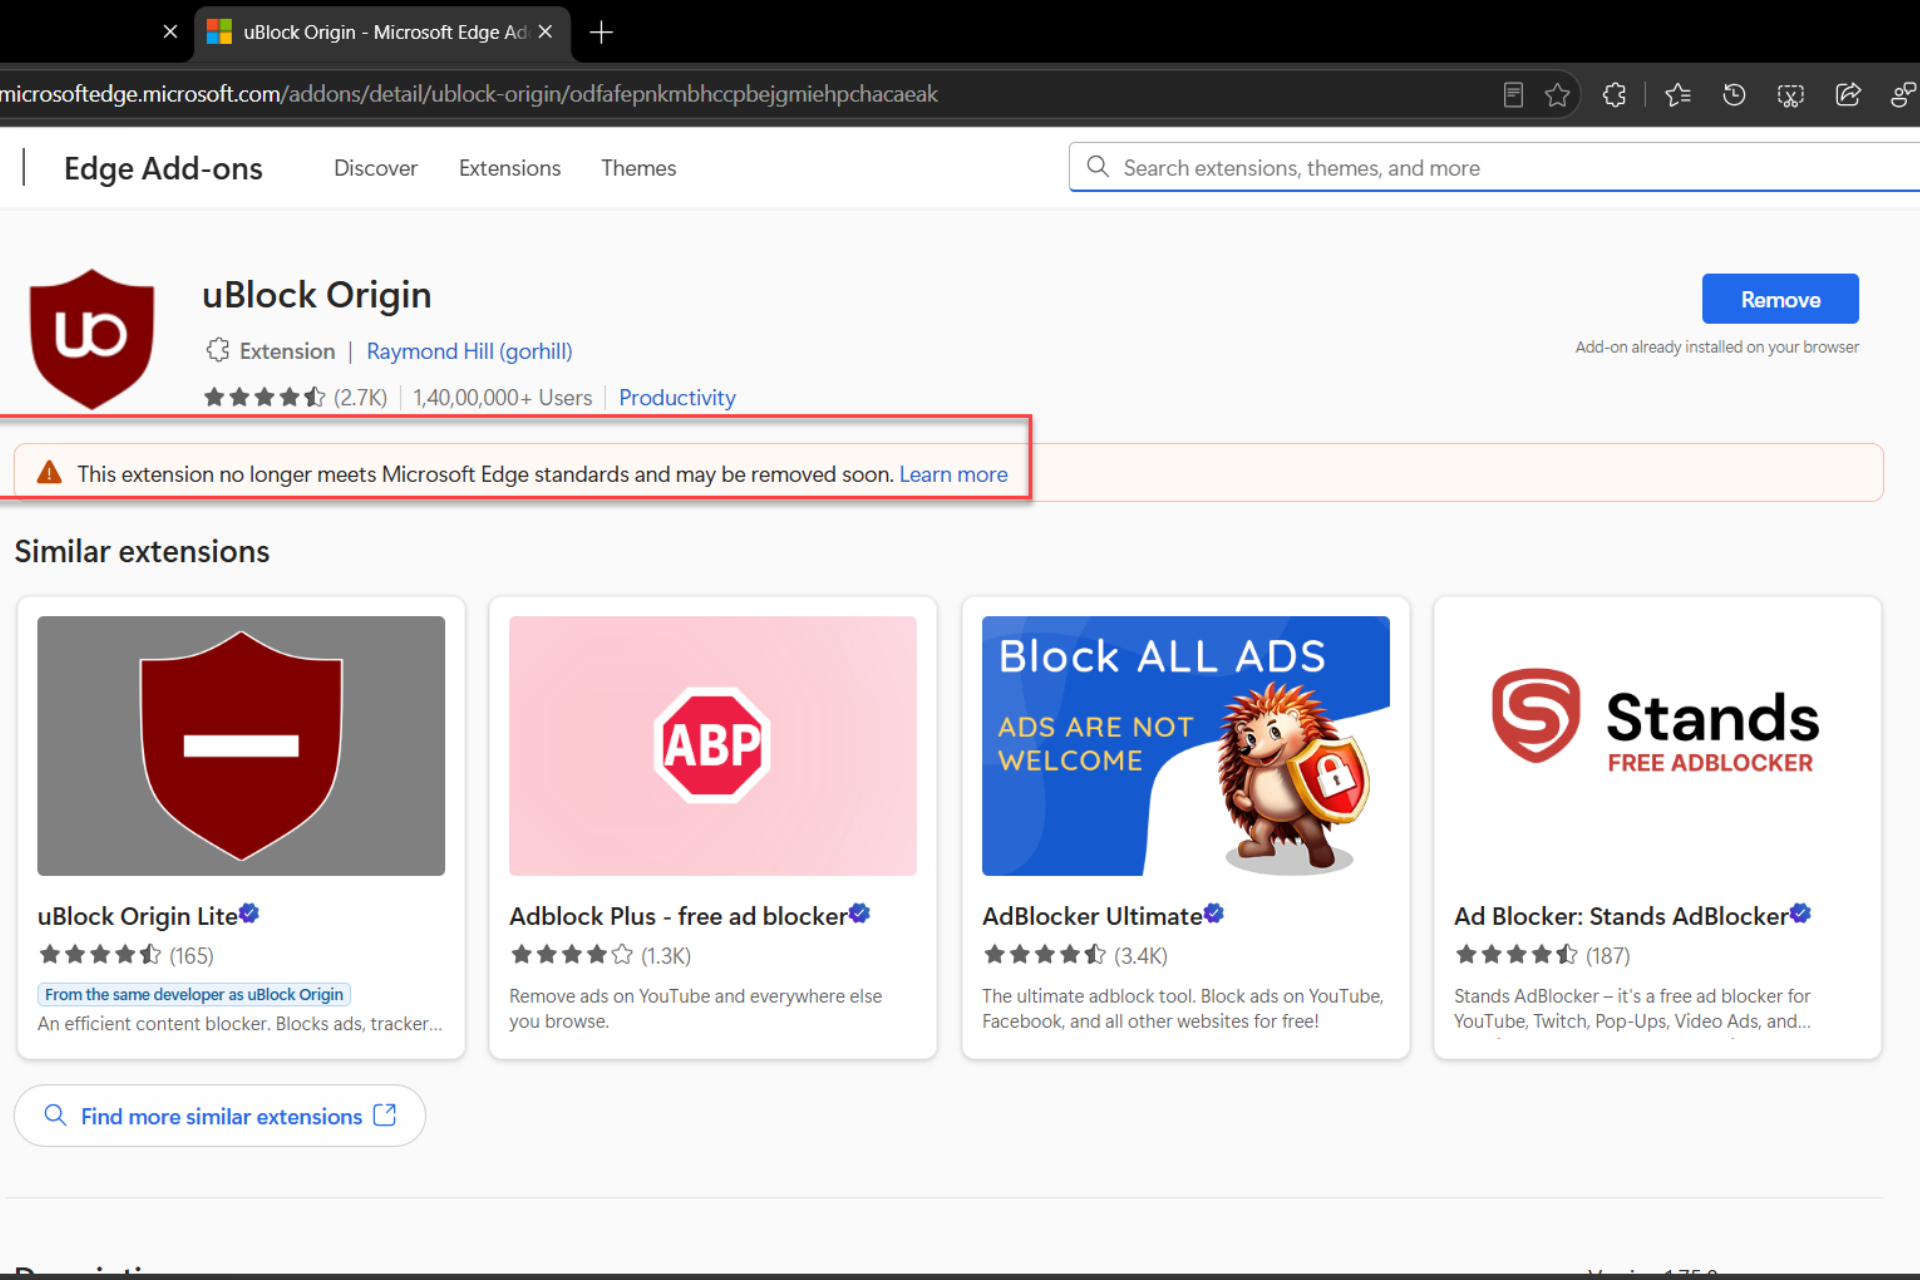Screen dimensions: 1920x1280
Task: Click the Share toolbar icon
Action: (1848, 95)
